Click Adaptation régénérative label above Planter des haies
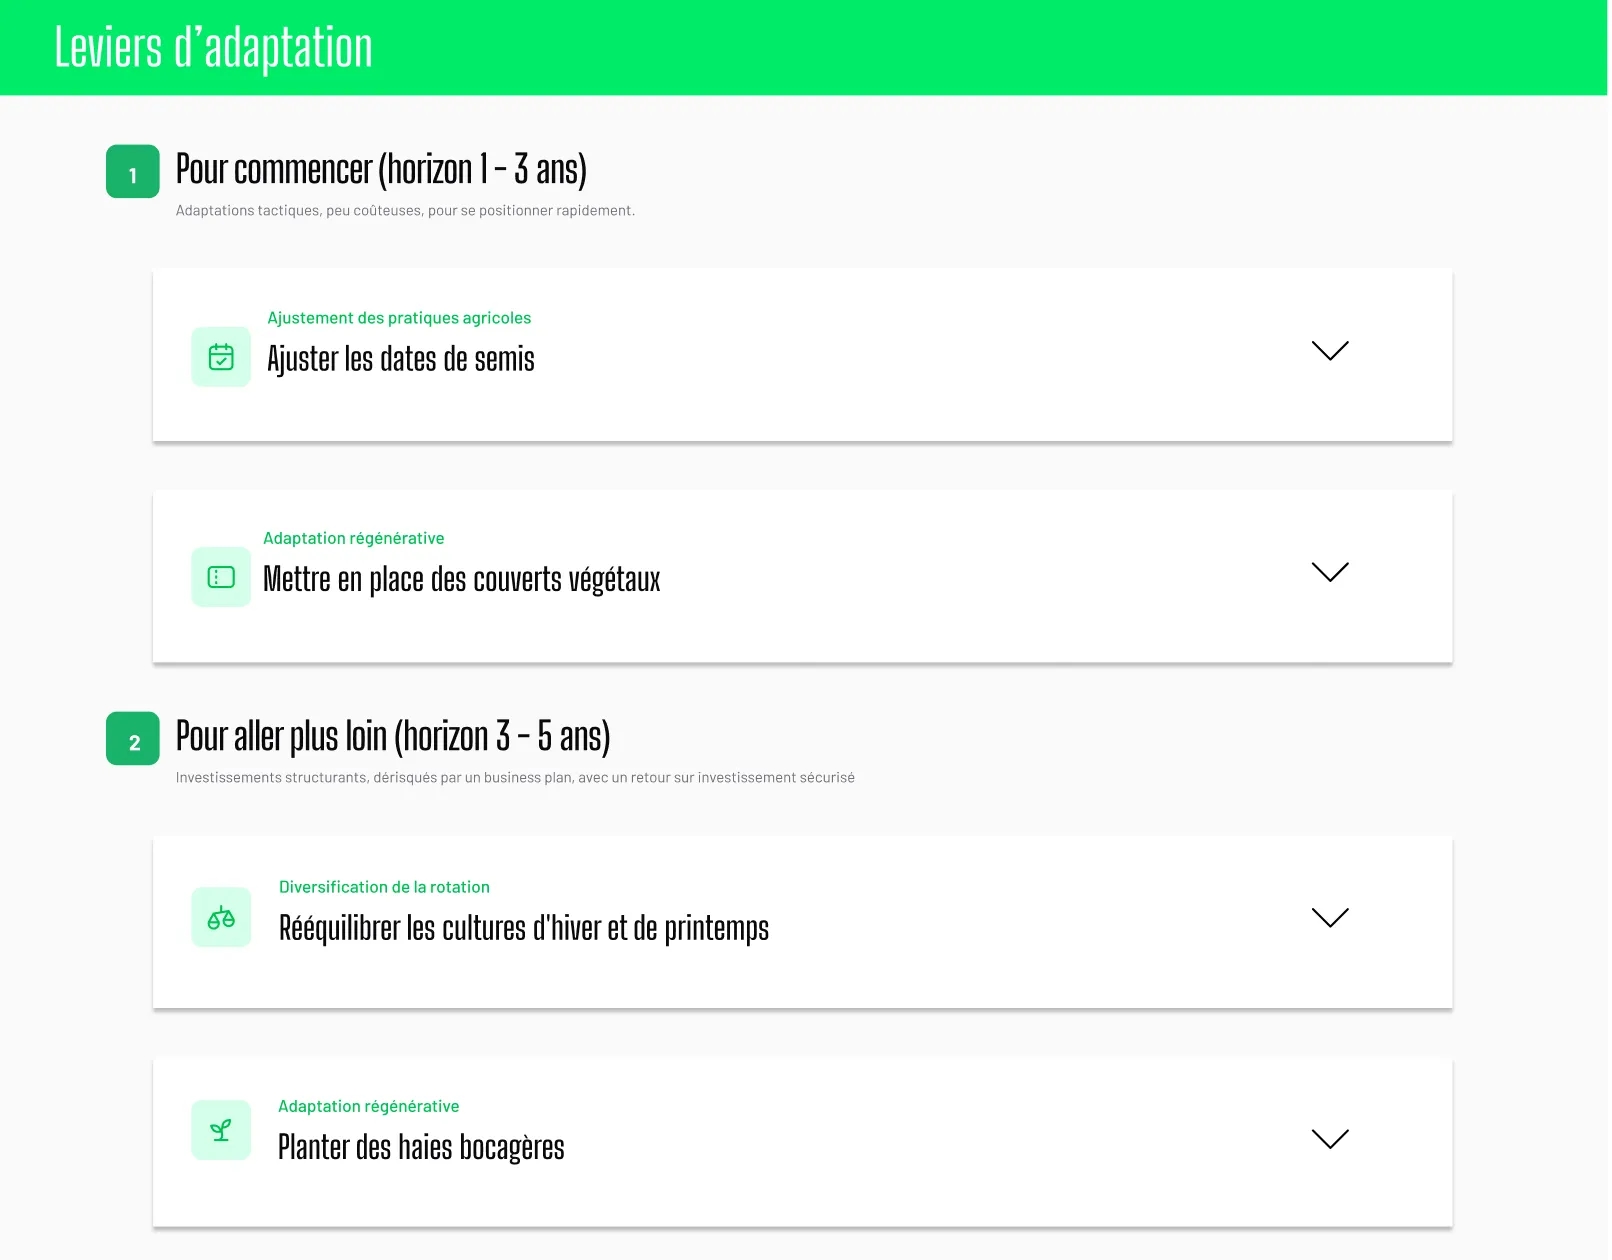 click(x=368, y=1106)
